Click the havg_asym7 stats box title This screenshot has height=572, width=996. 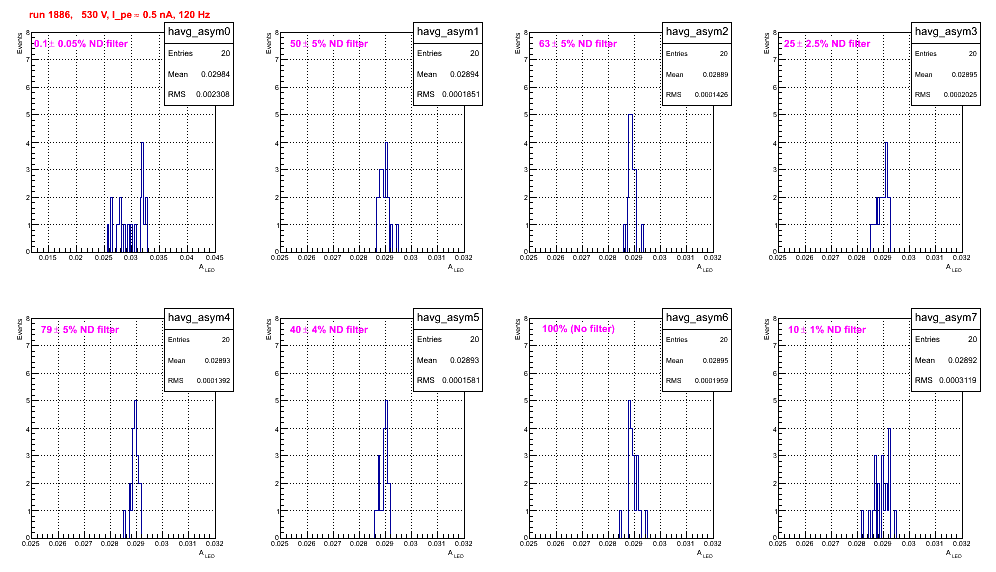pyautogui.click(x=946, y=317)
